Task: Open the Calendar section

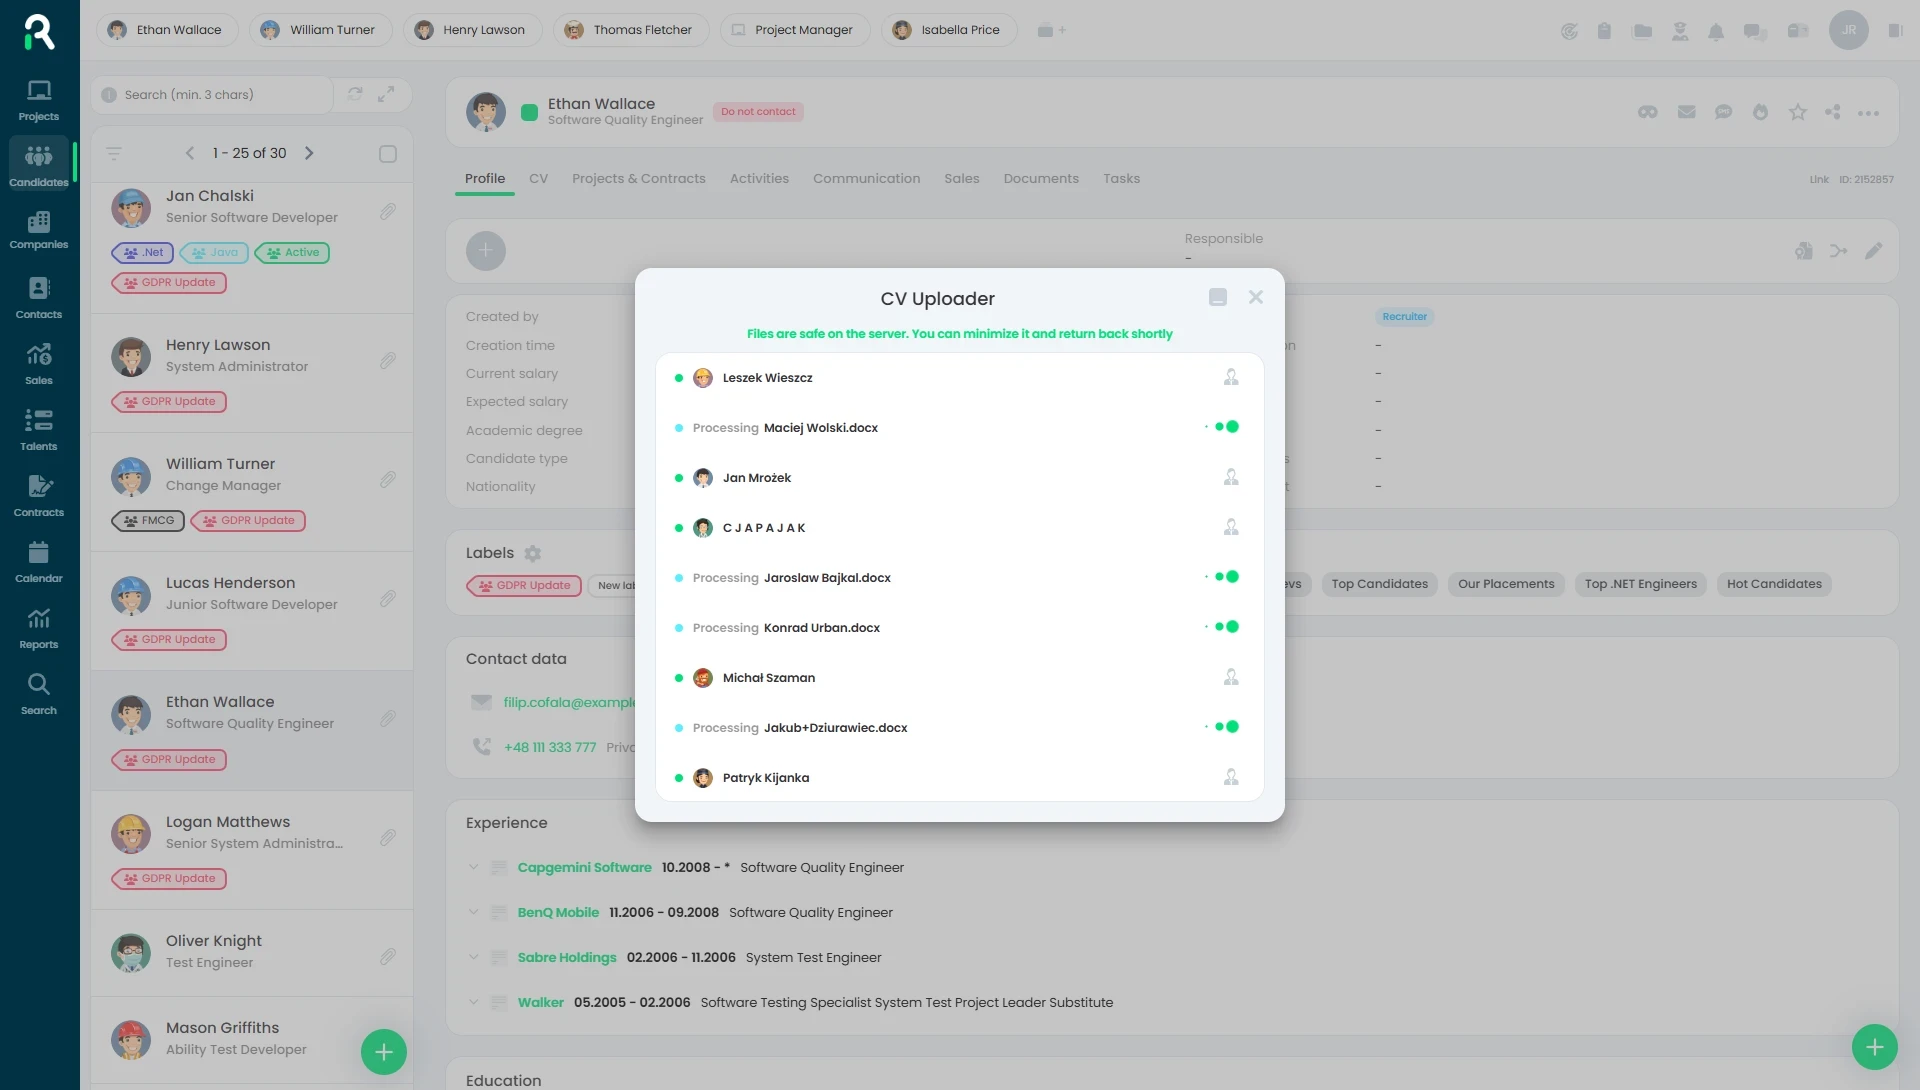Action: [38, 560]
